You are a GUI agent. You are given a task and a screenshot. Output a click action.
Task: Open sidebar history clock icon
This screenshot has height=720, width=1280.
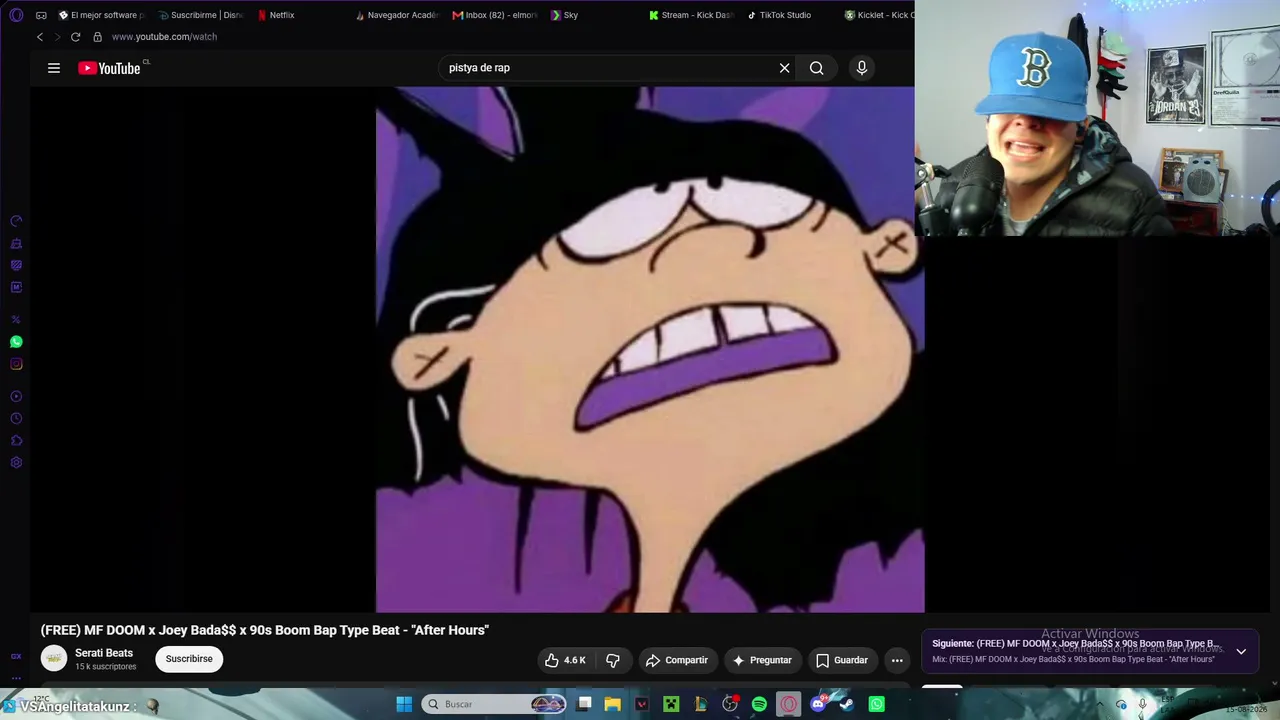click(x=16, y=419)
